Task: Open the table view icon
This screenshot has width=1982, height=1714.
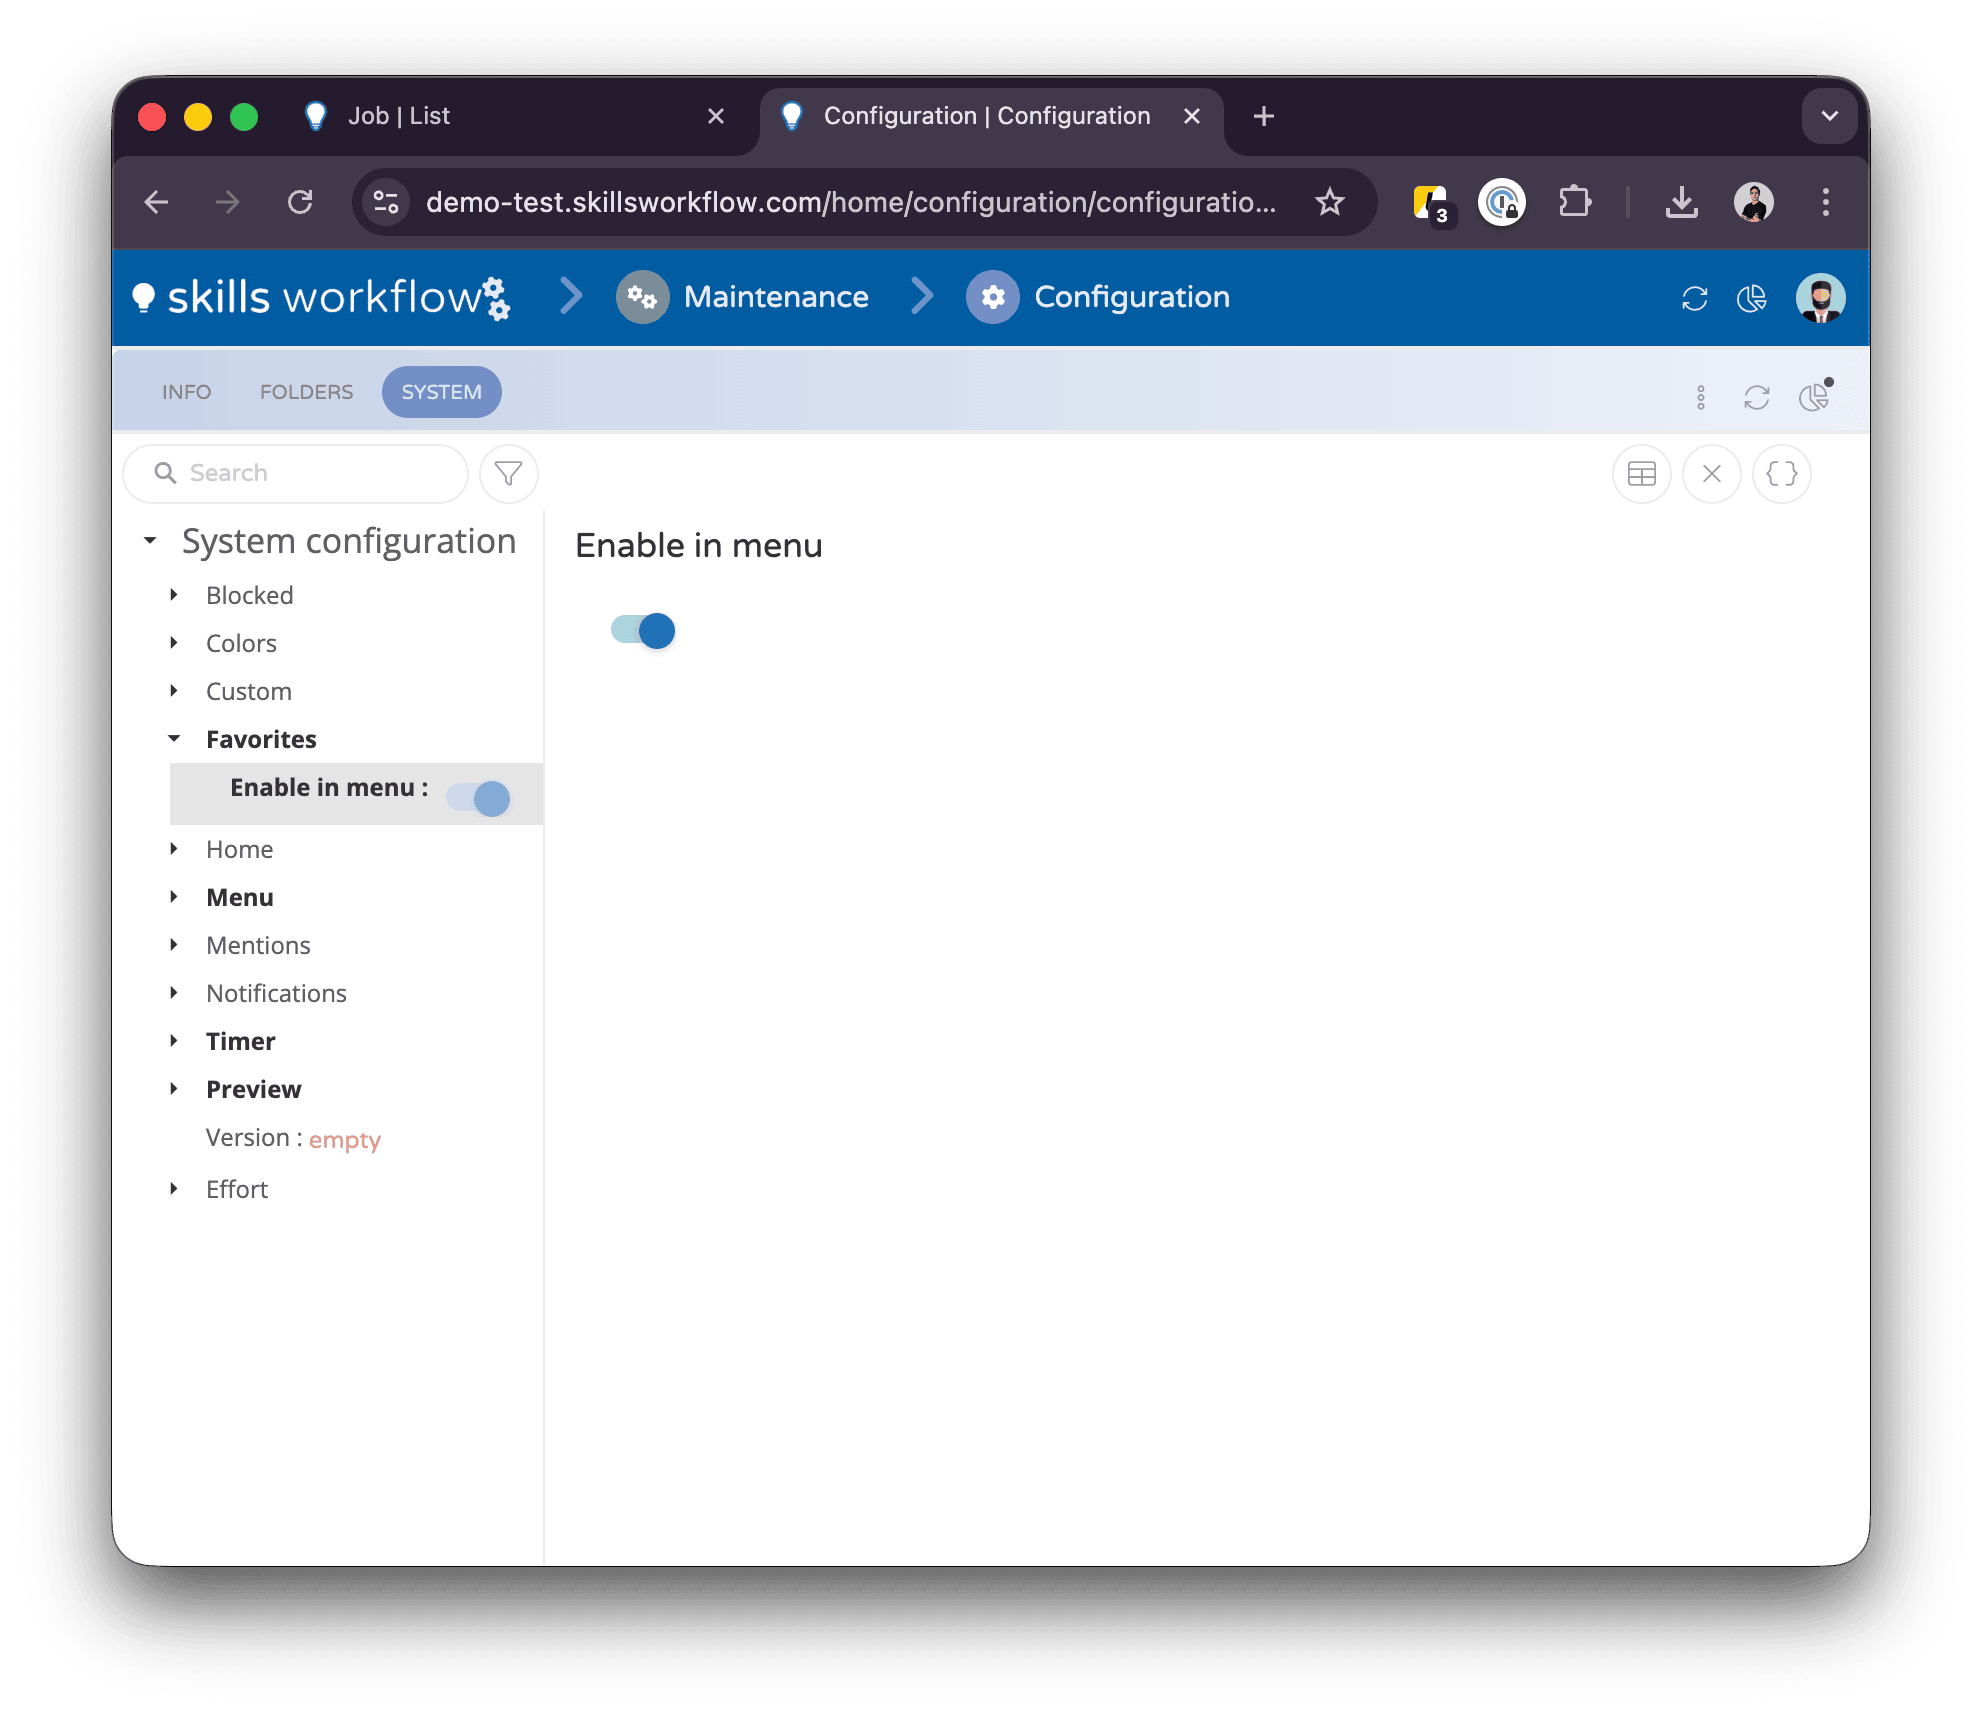Action: 1641,473
